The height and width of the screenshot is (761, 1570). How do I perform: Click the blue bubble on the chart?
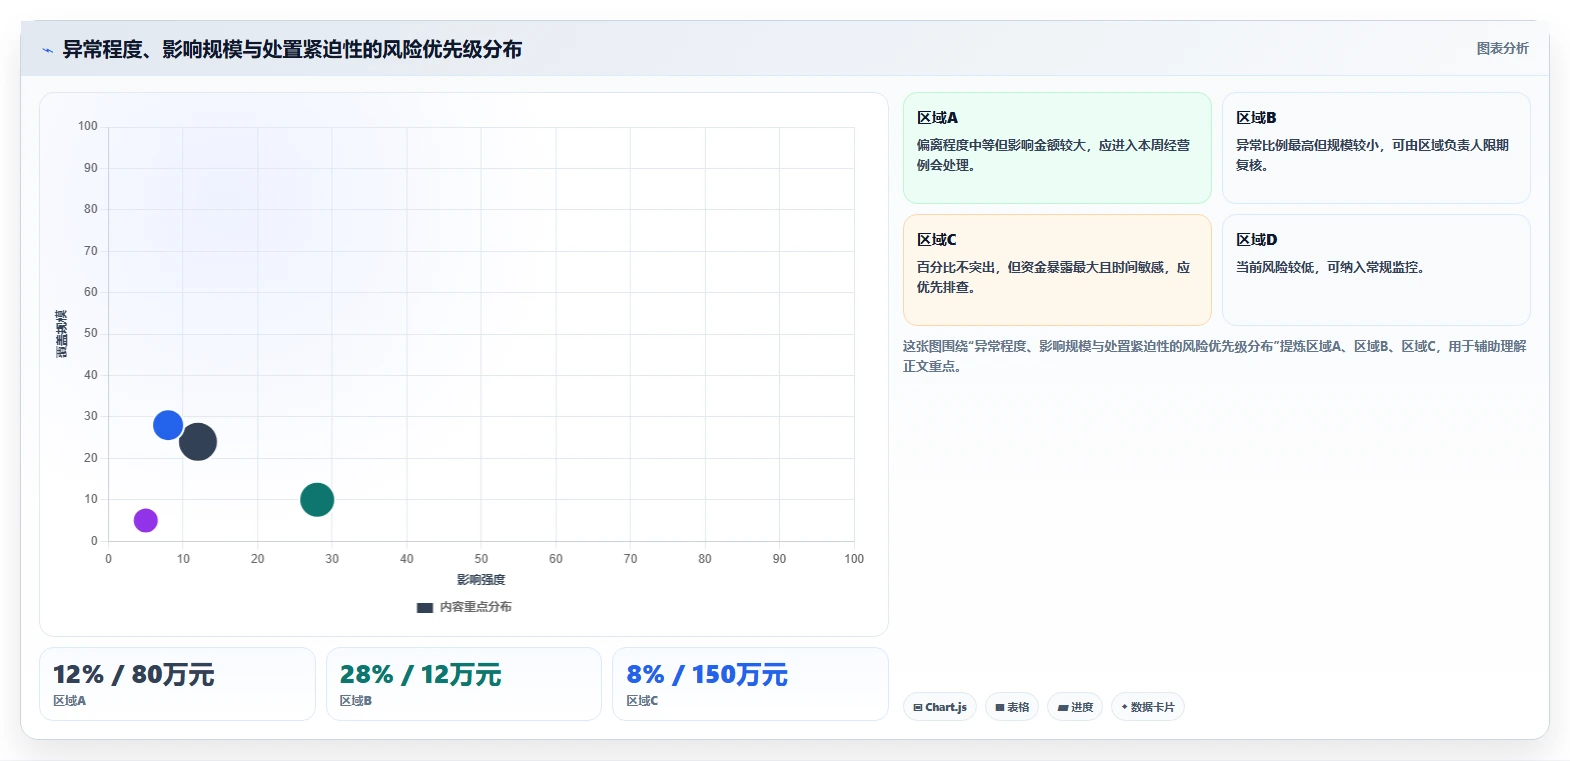pos(168,425)
